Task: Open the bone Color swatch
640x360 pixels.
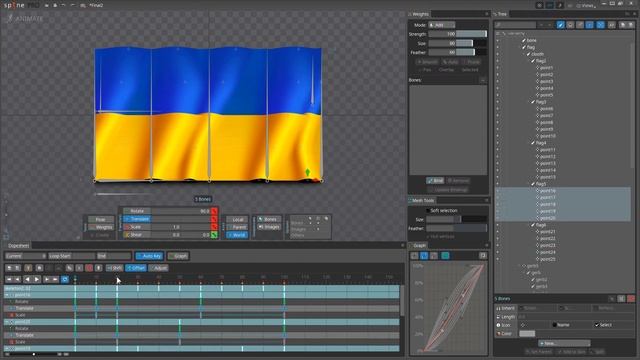Action: 527,333
